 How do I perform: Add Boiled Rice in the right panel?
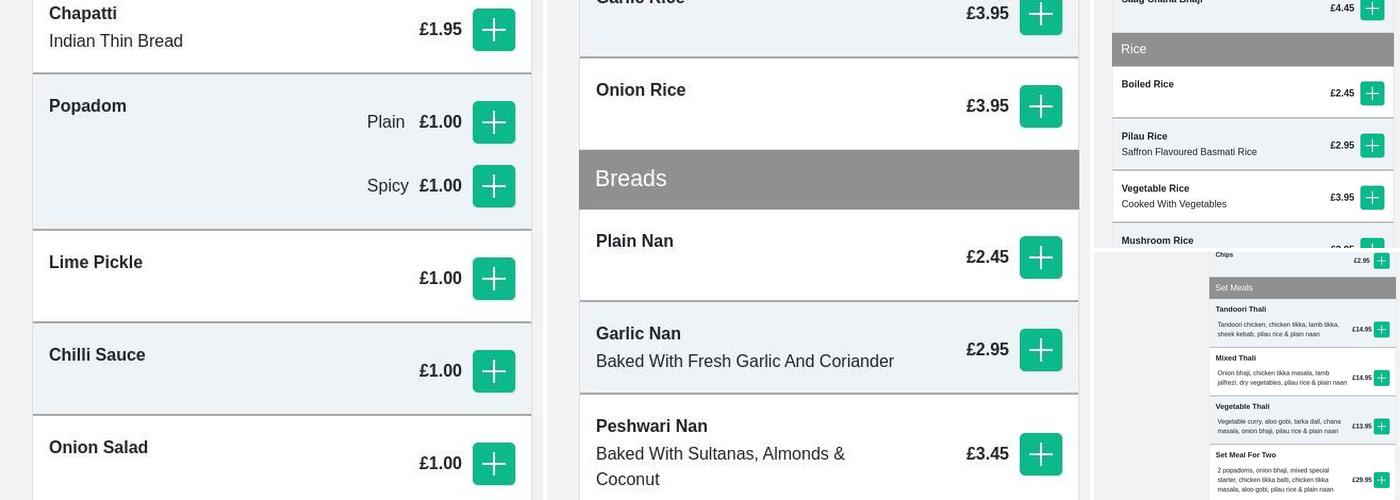point(1372,93)
